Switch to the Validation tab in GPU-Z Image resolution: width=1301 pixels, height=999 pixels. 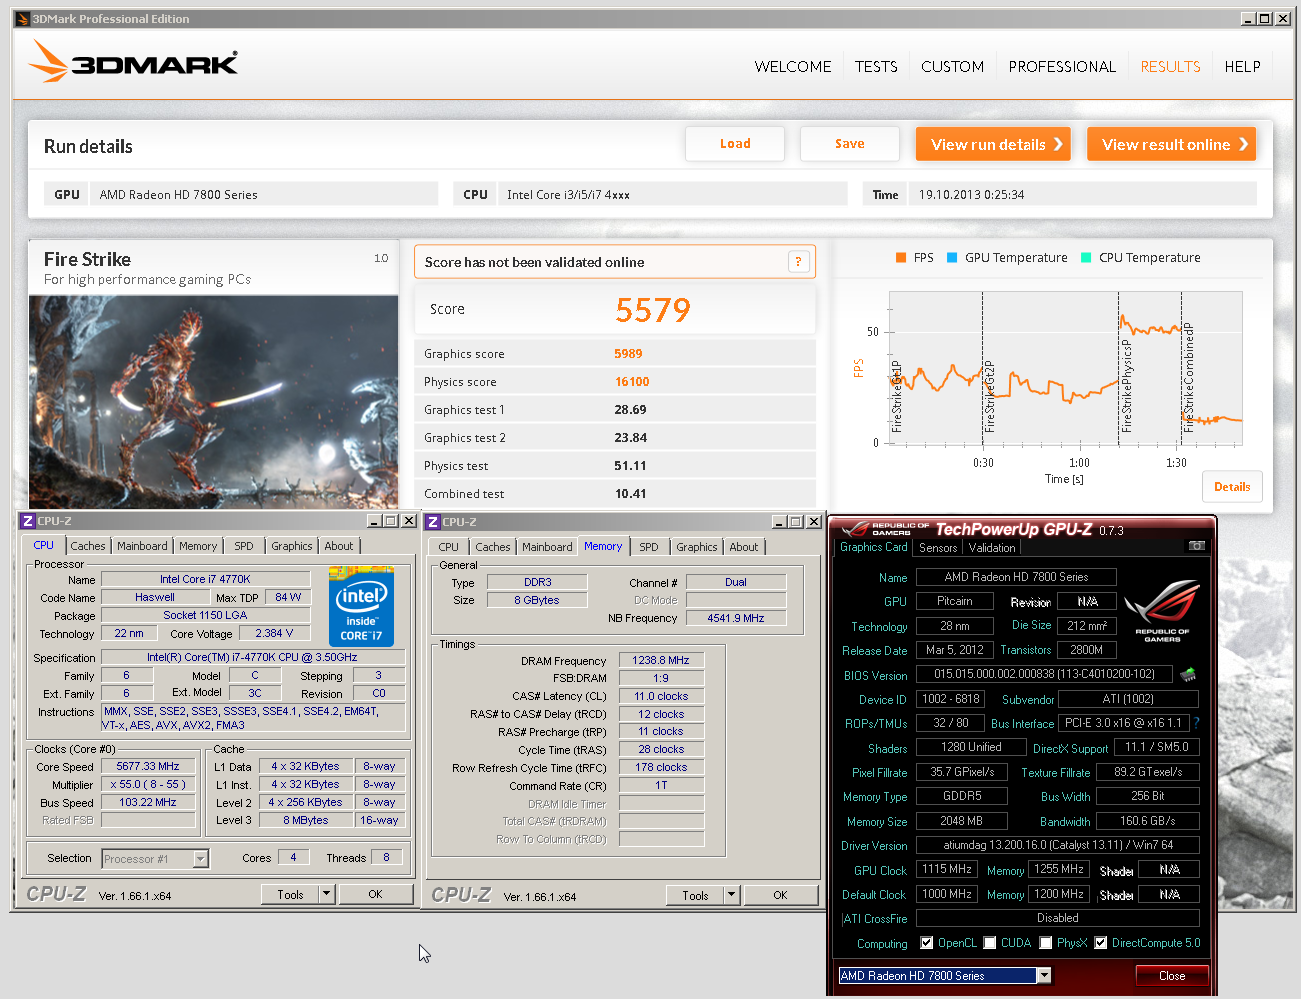click(x=992, y=548)
